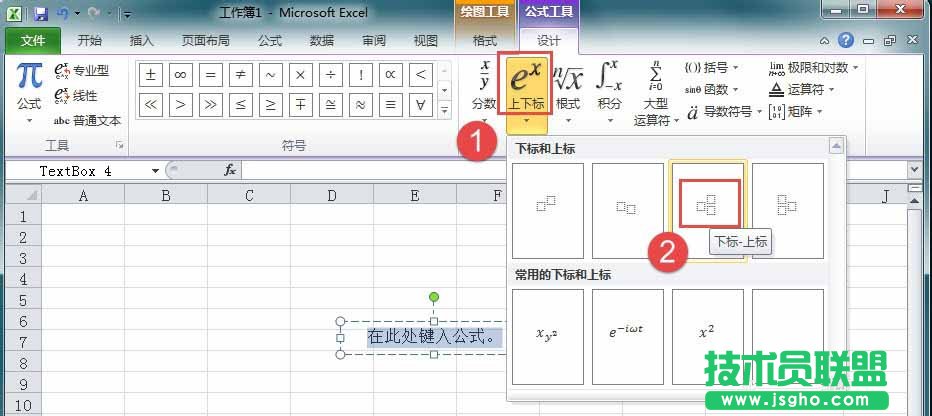
Task: Open the Large Operator (大型运算符) dropdown
Action: [656, 92]
